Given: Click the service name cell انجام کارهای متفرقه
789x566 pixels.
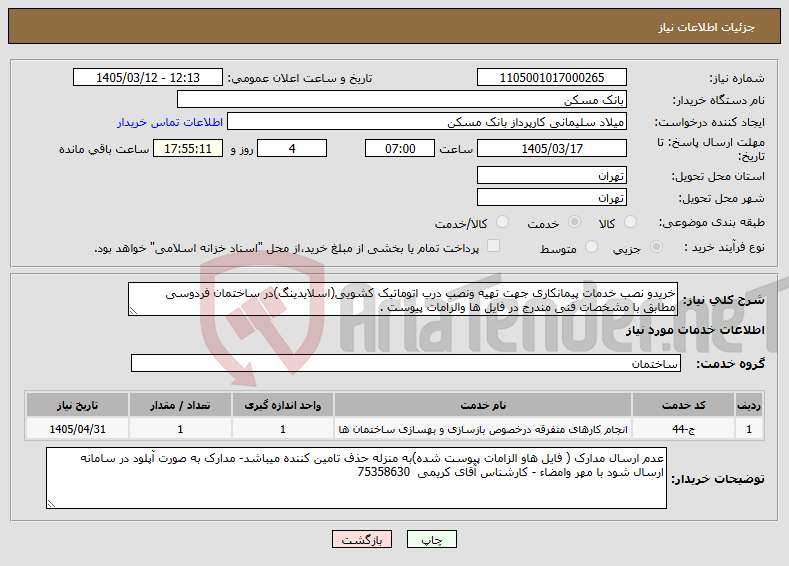Looking at the screenshot, I should point(483,429).
